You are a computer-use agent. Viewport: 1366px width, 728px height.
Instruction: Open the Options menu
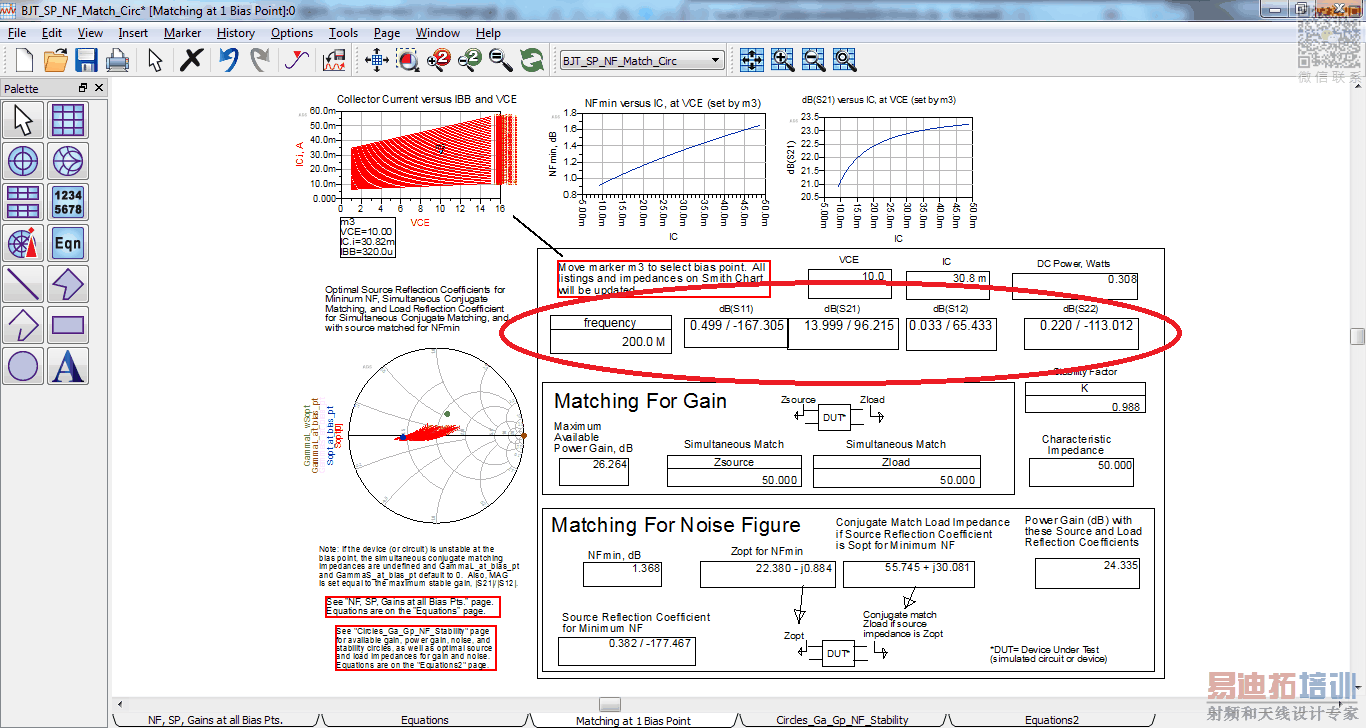coord(292,33)
